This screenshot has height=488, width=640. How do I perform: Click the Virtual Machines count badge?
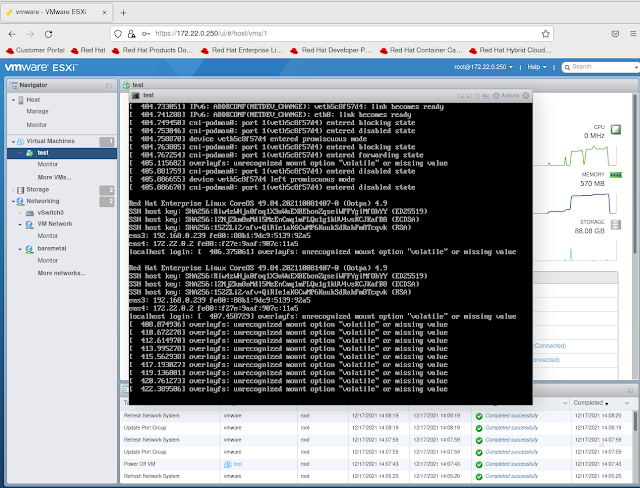point(107,142)
